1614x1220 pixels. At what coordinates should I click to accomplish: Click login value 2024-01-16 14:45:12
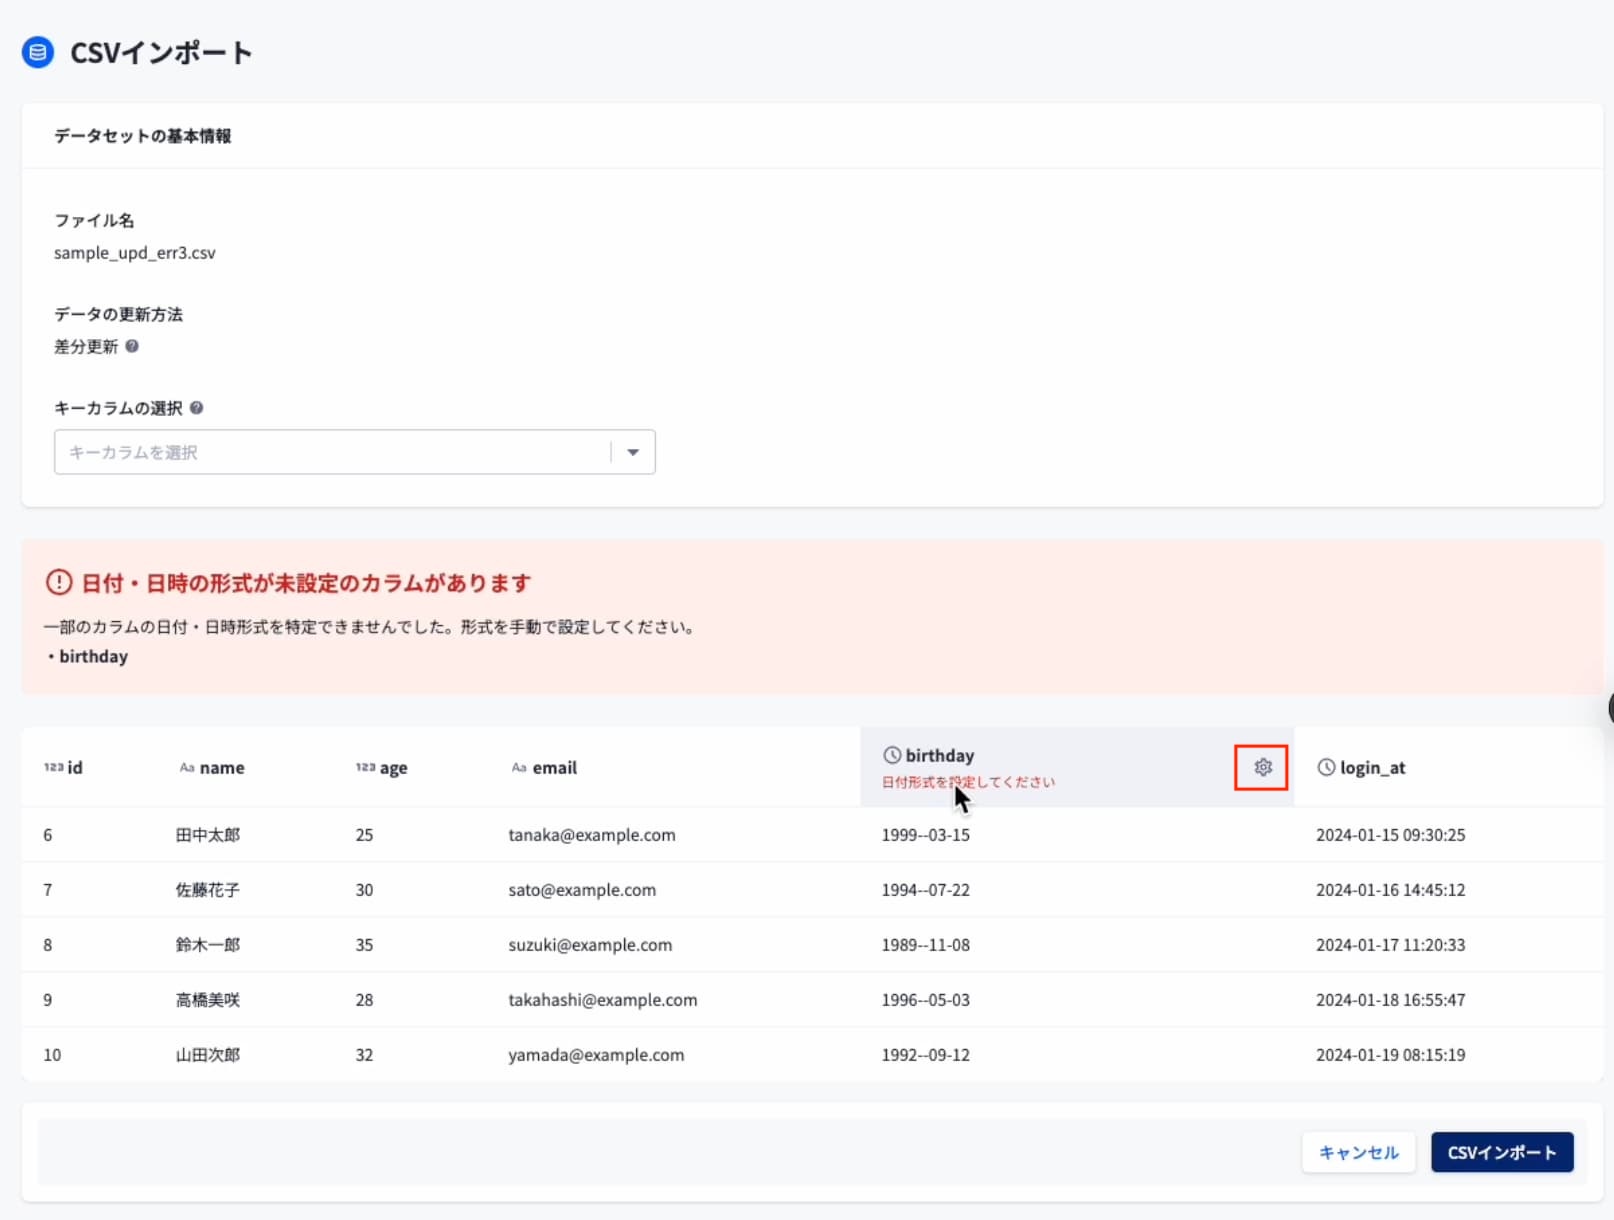point(1390,890)
